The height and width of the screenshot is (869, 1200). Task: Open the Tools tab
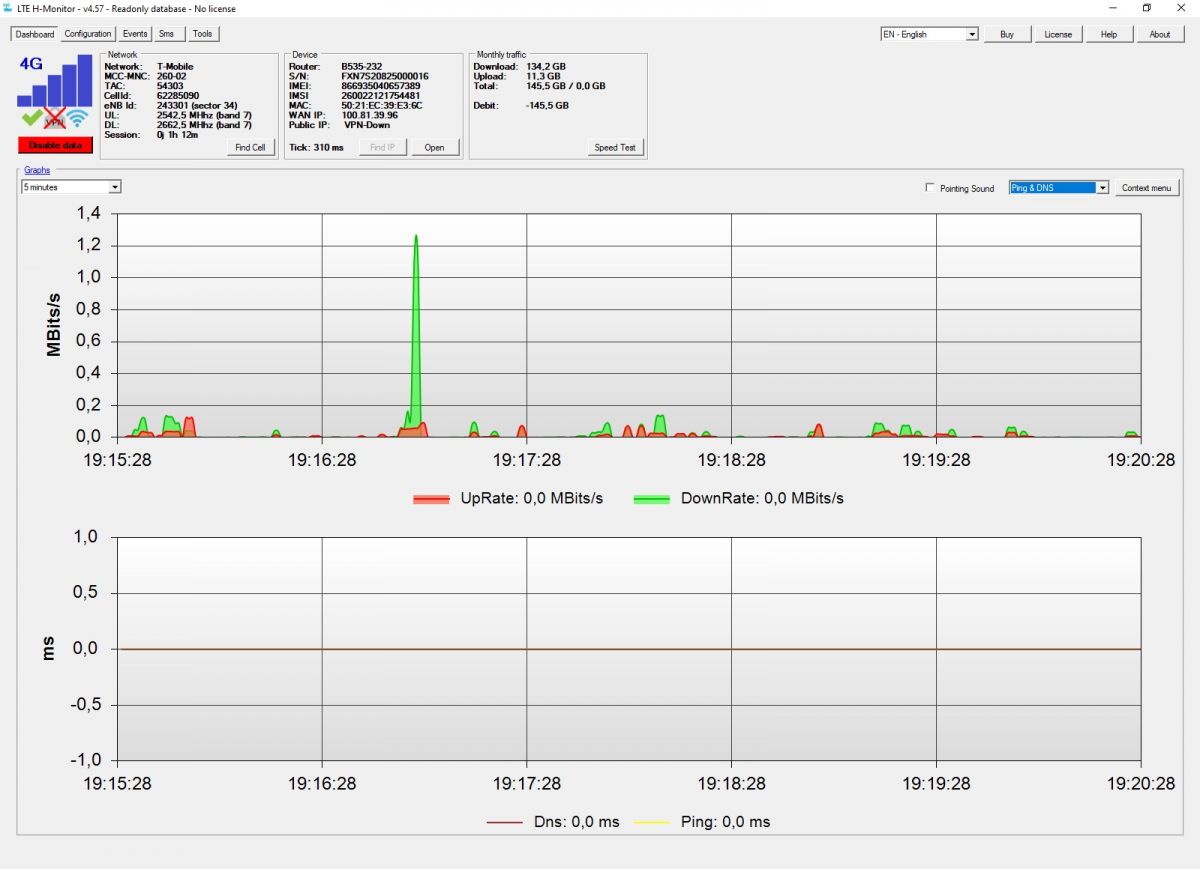[x=202, y=34]
